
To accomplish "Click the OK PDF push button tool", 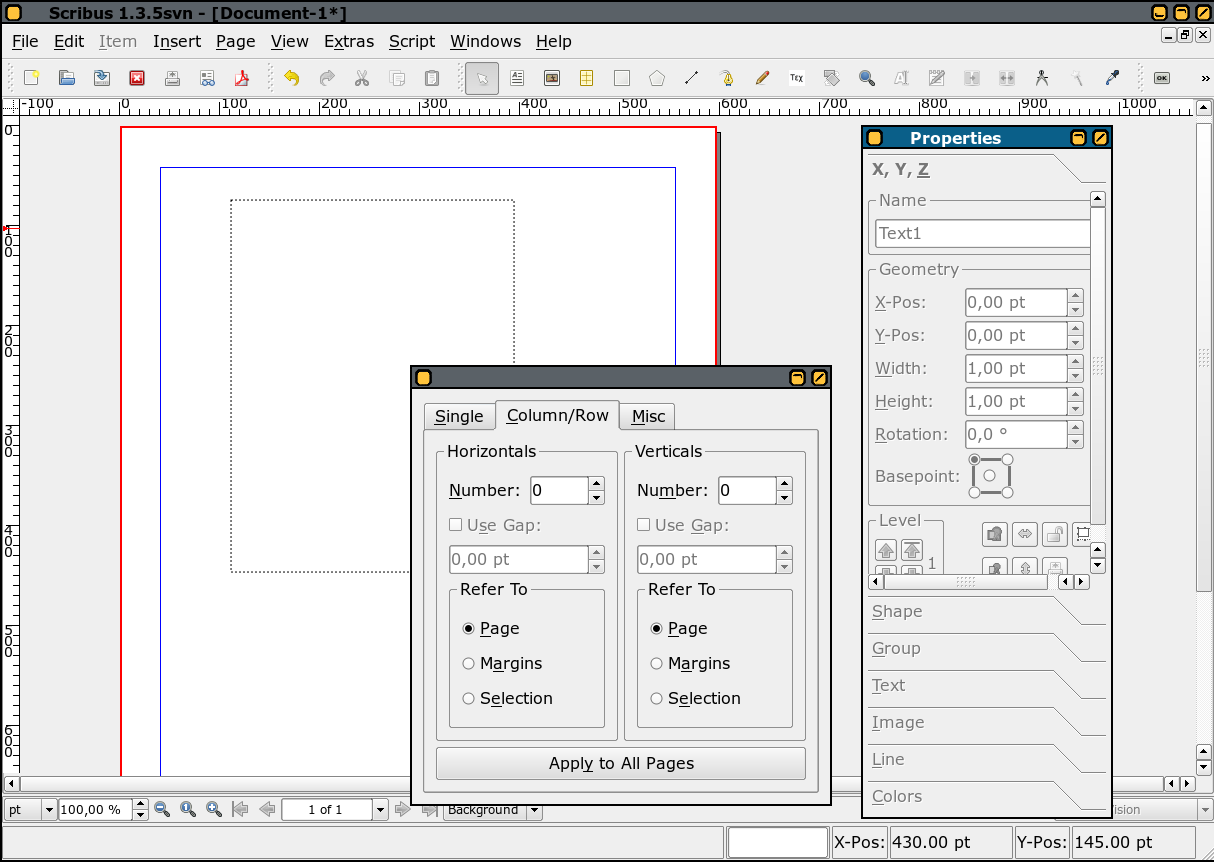I will [x=1161, y=78].
